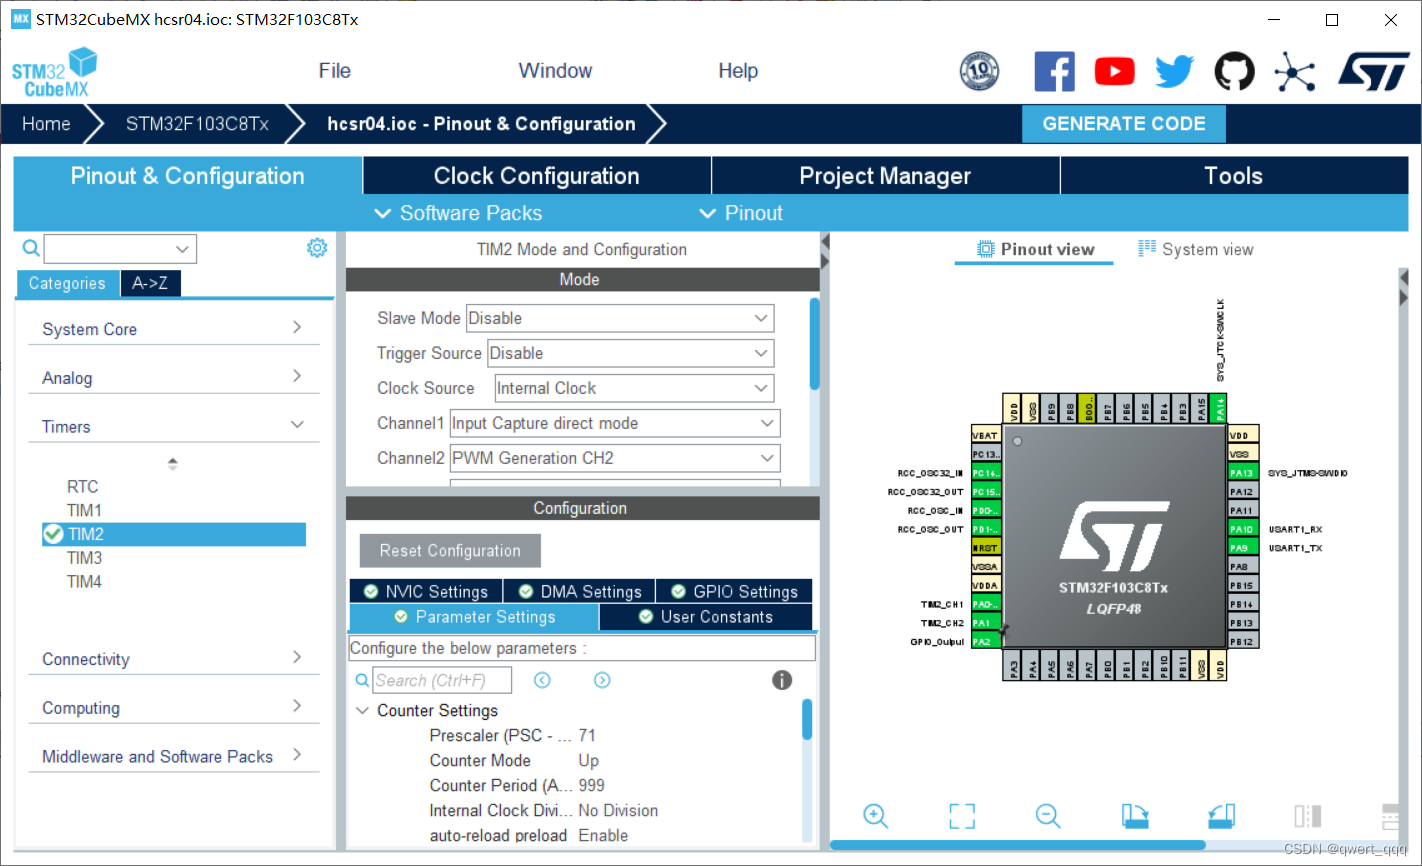Screen dimensions: 1422x866
Task: Expand the Connectivity category
Action: (x=174, y=659)
